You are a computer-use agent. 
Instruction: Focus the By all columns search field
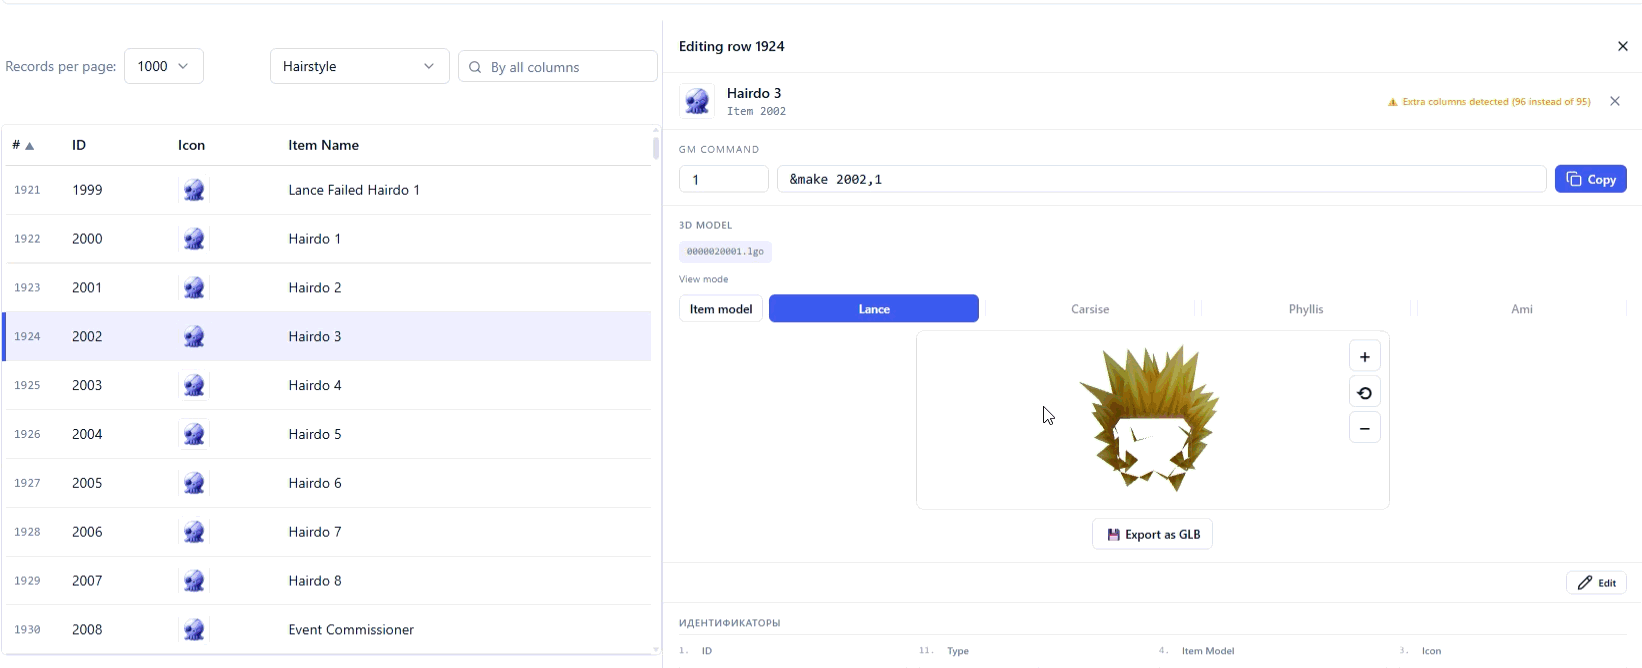tap(567, 67)
